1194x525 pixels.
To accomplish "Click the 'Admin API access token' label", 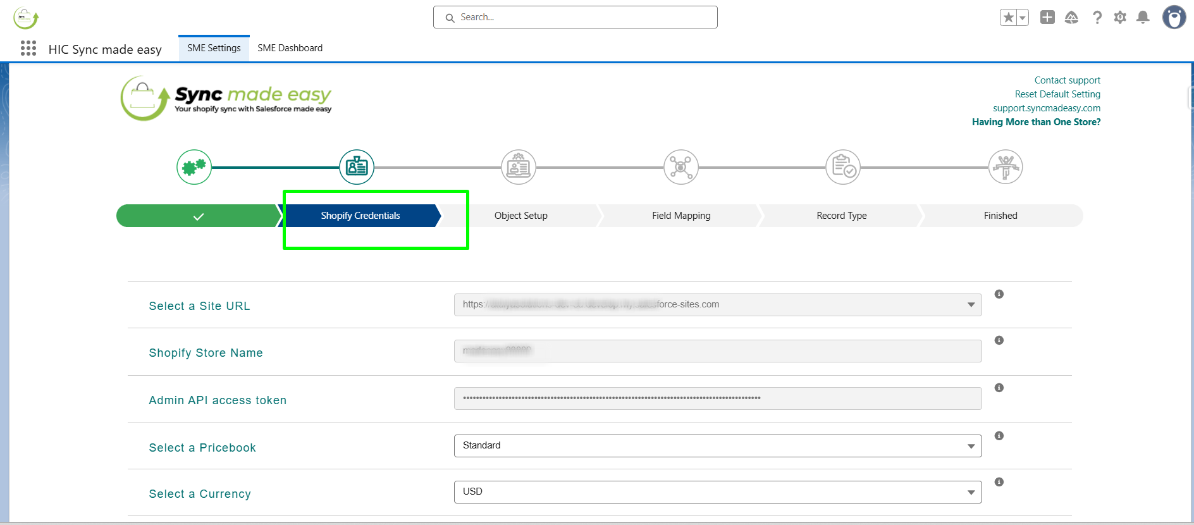I will [218, 400].
